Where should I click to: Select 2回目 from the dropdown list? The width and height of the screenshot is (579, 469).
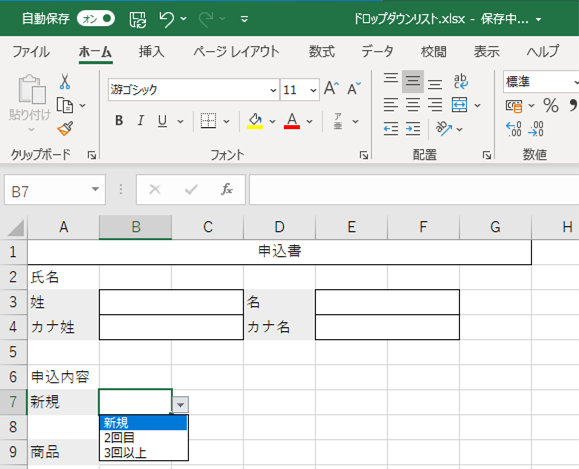(x=144, y=438)
